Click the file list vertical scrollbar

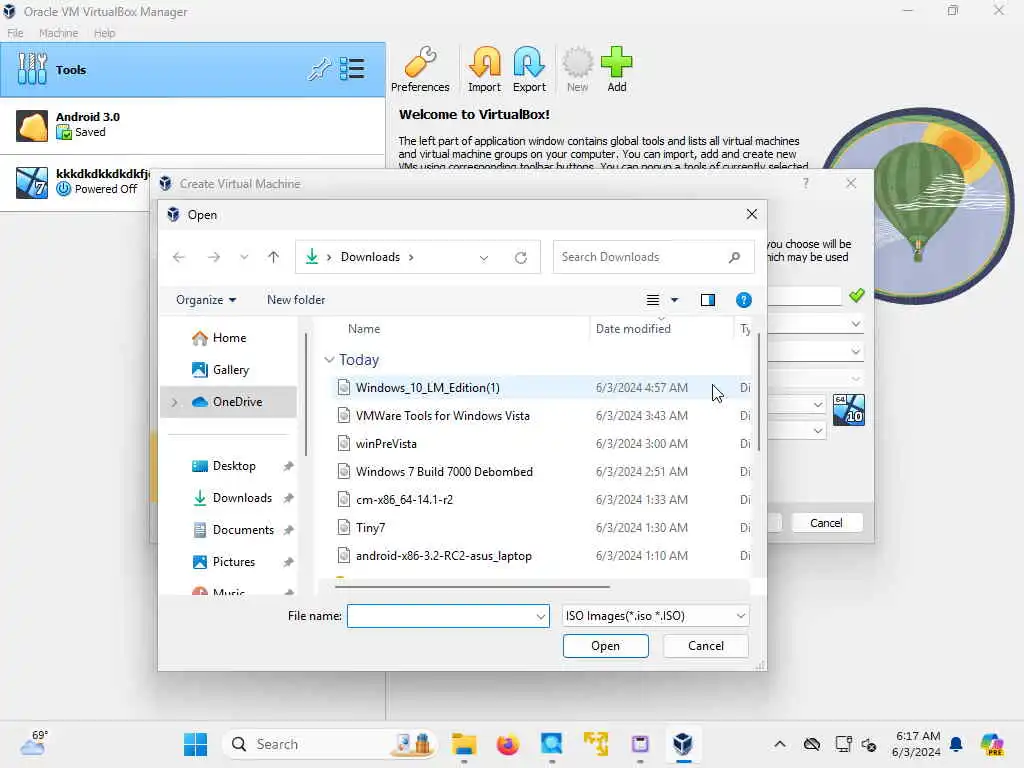coord(758,392)
